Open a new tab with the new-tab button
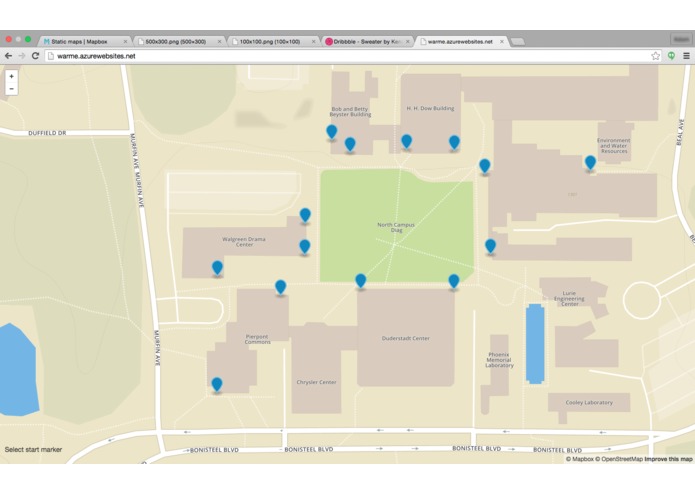 518,42
